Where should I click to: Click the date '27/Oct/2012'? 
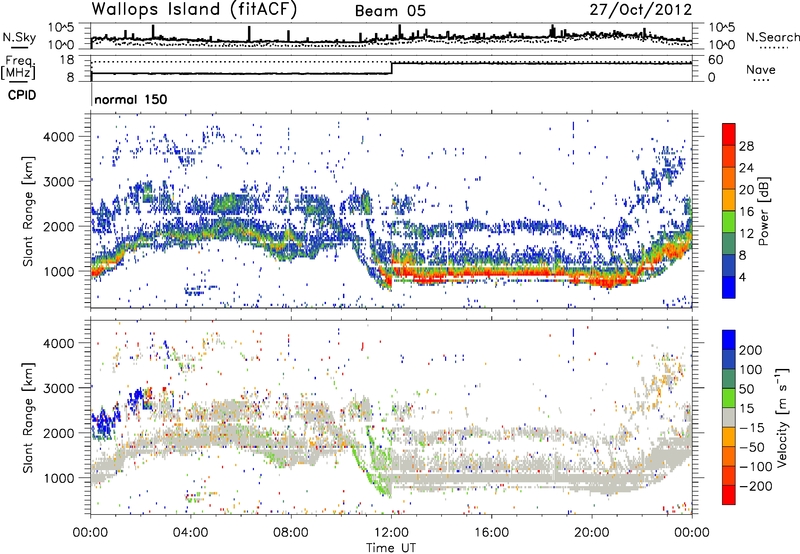[x=641, y=10]
